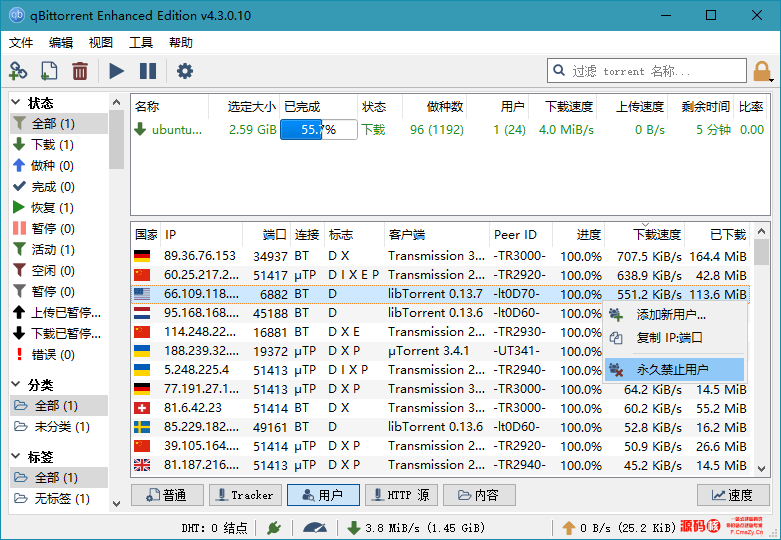
Task: Open the 视图 menu
Action: (x=101, y=43)
